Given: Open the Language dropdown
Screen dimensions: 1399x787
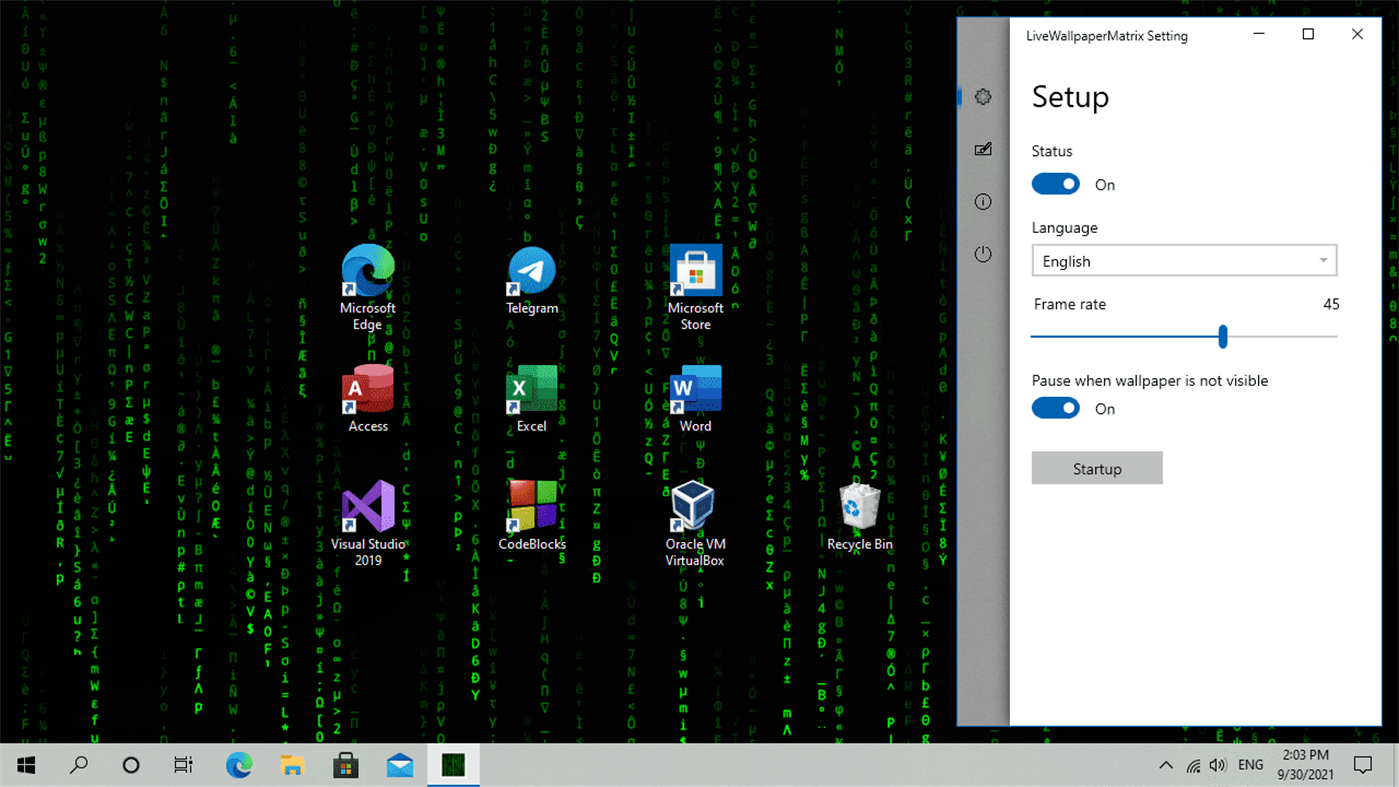Looking at the screenshot, I should coord(1184,260).
